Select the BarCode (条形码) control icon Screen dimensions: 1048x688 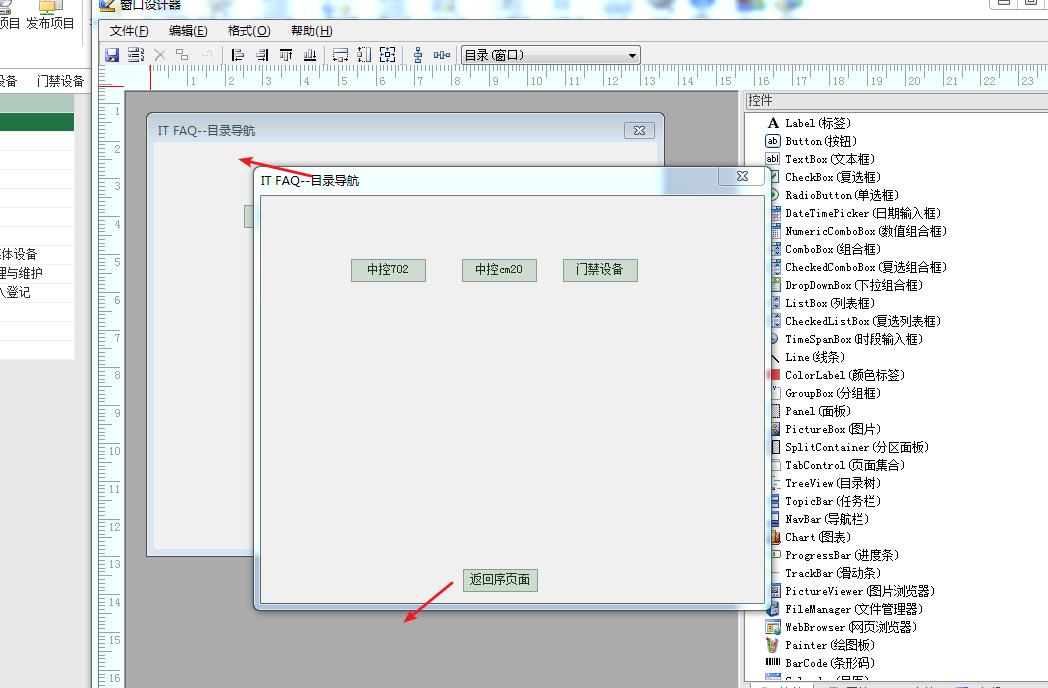click(x=773, y=663)
